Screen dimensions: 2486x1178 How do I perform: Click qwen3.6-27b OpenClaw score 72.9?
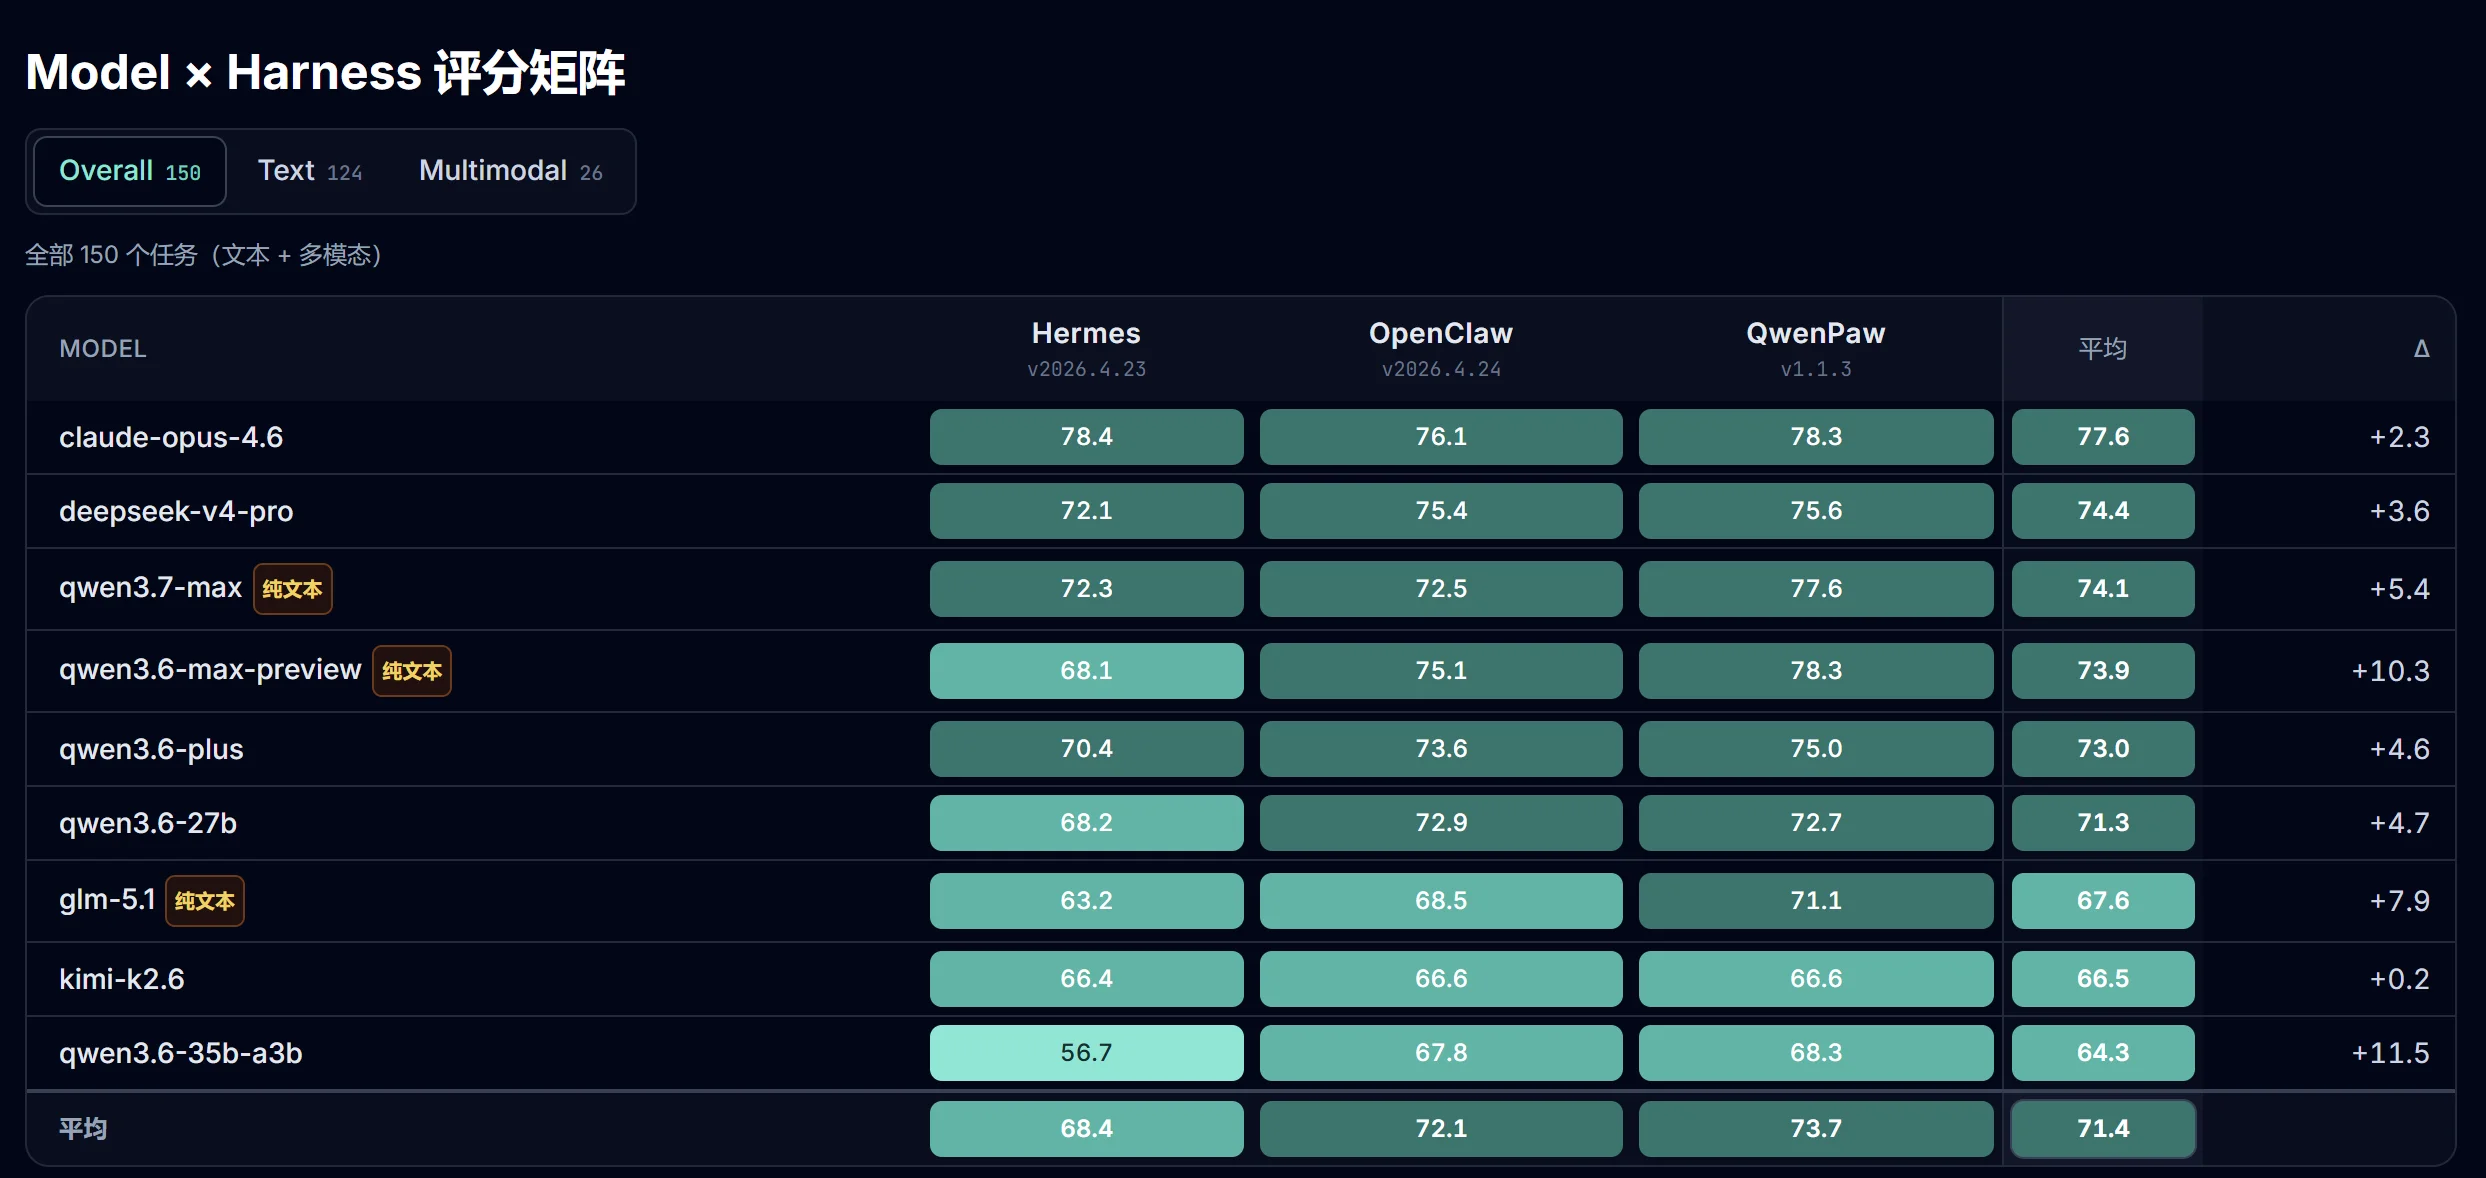pos(1441,823)
